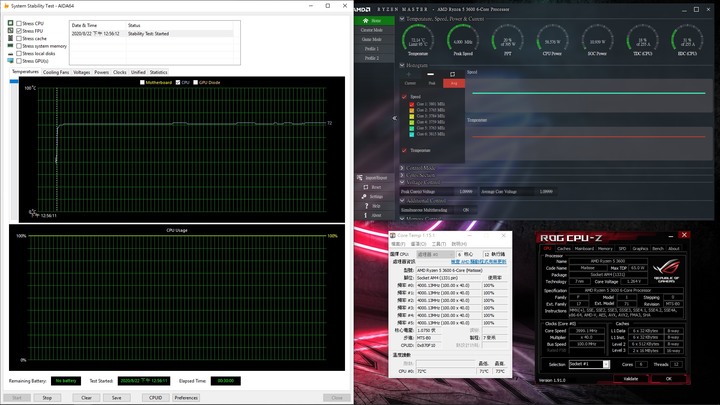Collapse the Ryzen Master sidebar with the double arrow
The height and width of the screenshot is (405, 720).
click(394, 118)
